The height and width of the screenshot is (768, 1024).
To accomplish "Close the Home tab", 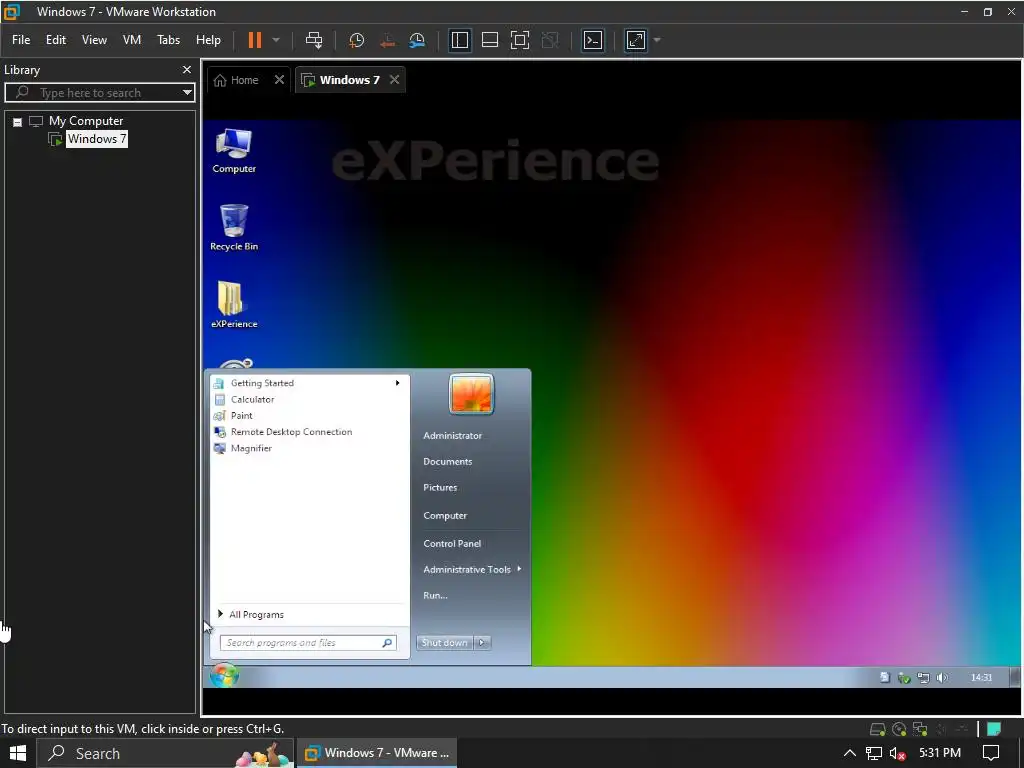I will tap(279, 80).
